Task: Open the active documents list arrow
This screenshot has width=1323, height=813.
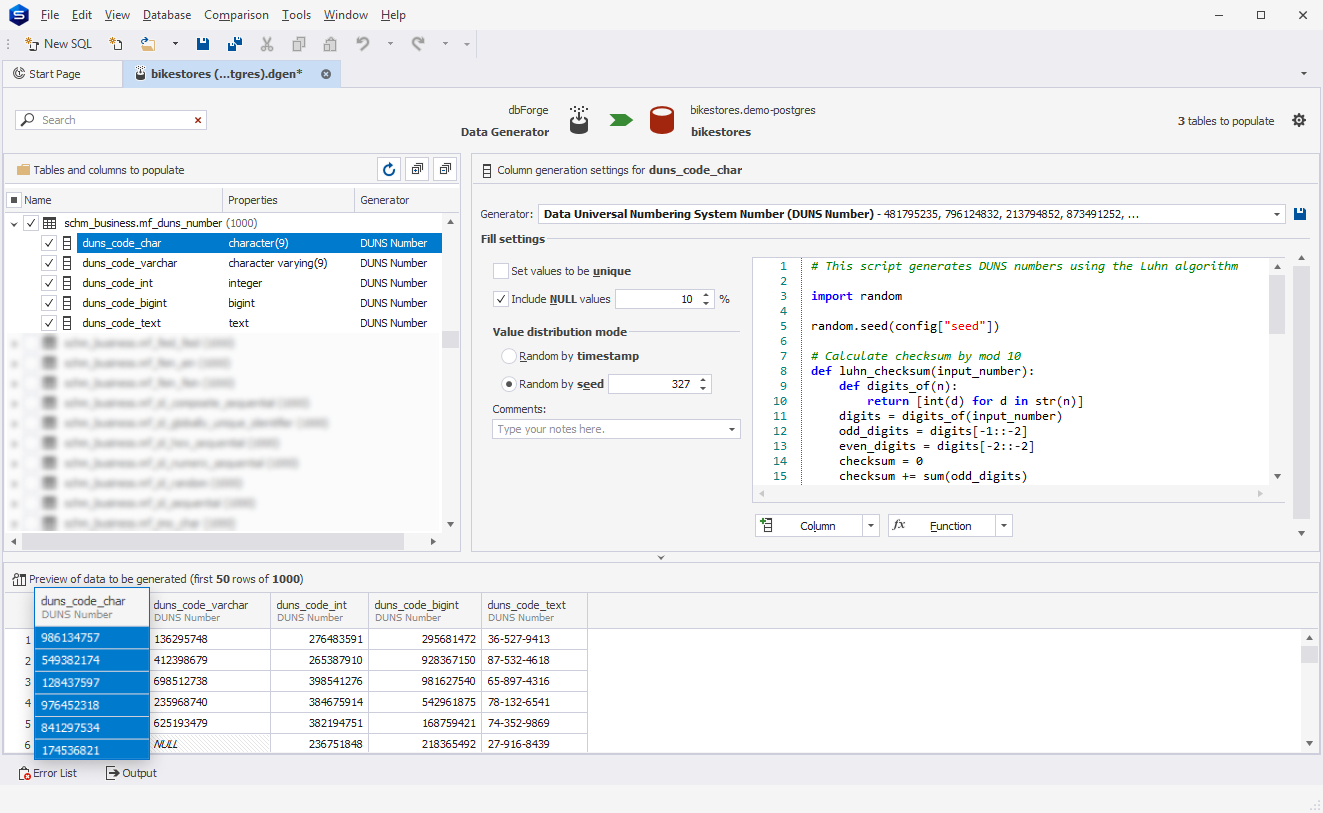Action: tap(1304, 74)
